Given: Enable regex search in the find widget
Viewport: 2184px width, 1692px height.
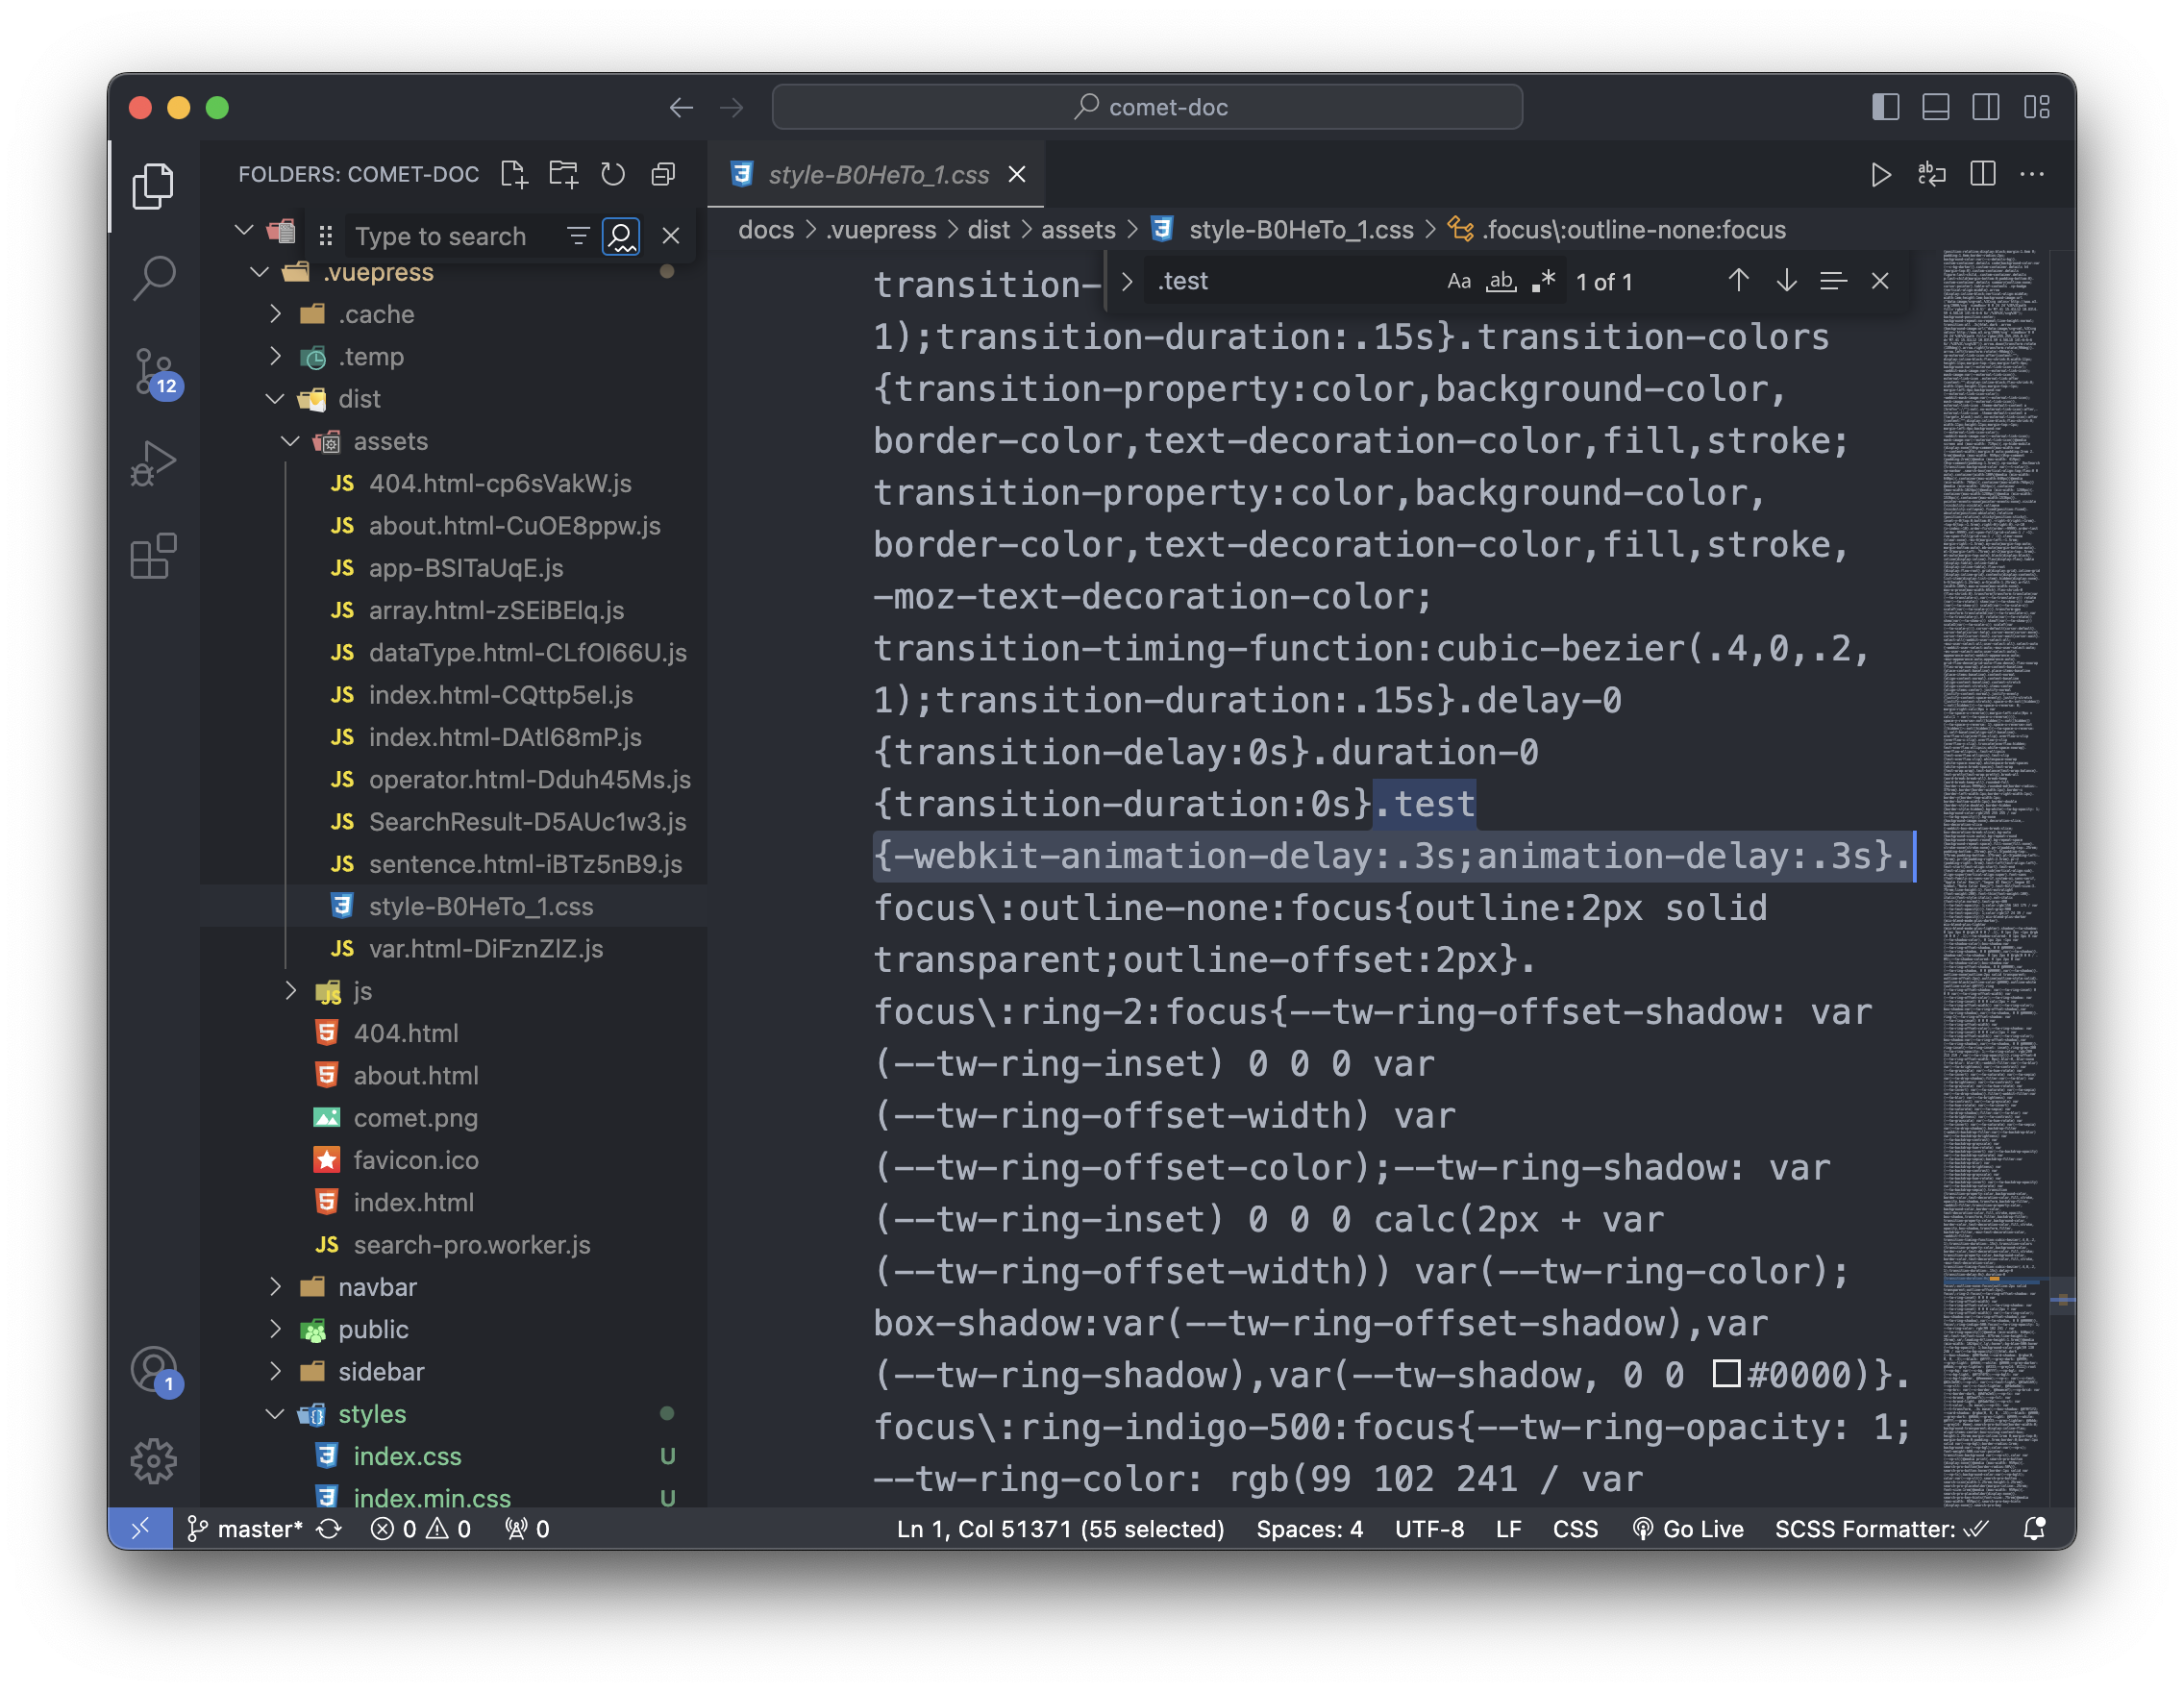Looking at the screenshot, I should [1542, 281].
